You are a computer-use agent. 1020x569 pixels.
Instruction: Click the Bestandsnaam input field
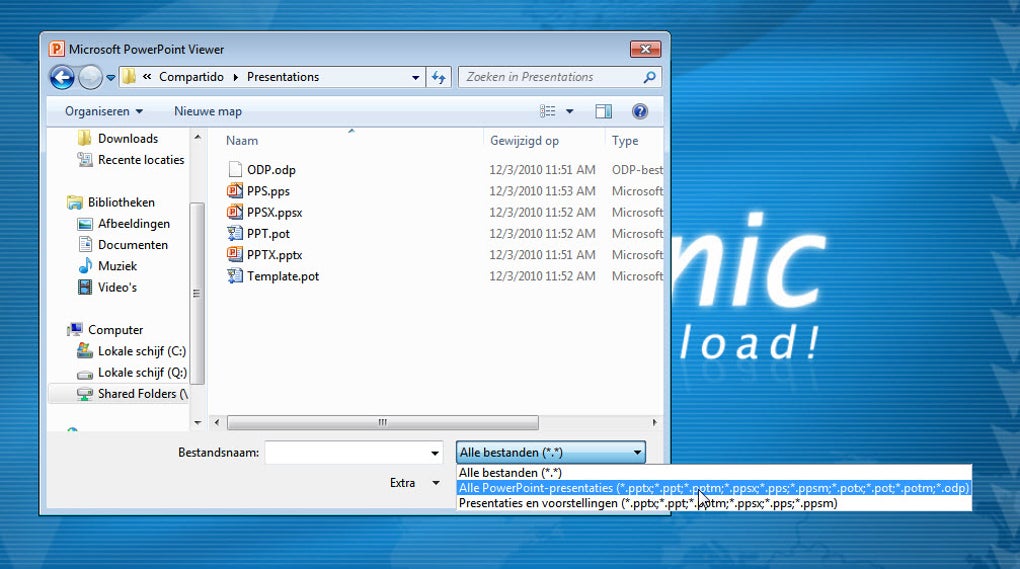point(347,453)
